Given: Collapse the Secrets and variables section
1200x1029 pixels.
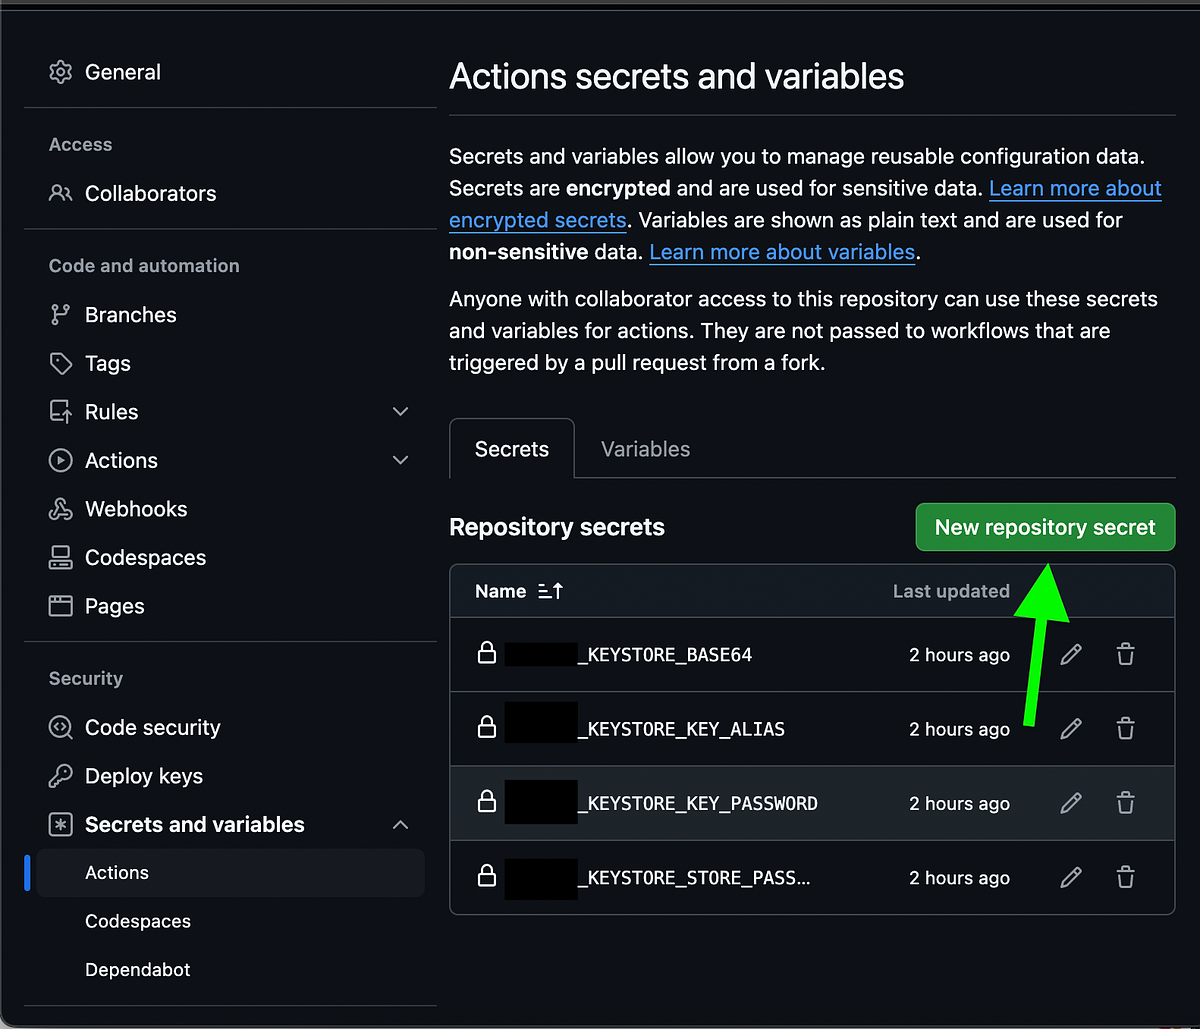Looking at the screenshot, I should [400, 824].
